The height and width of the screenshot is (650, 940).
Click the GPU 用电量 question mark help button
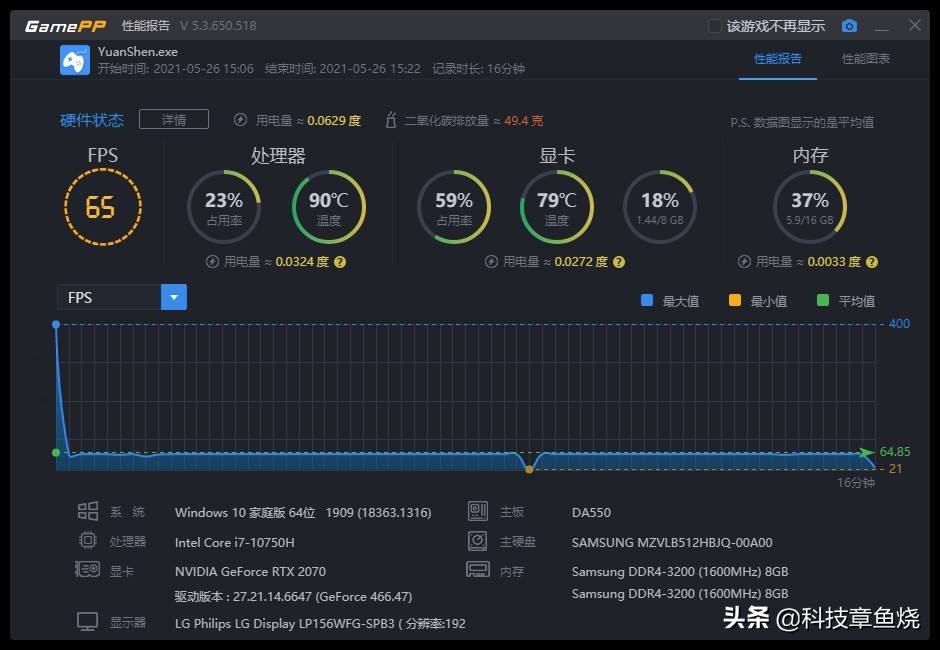coord(619,261)
